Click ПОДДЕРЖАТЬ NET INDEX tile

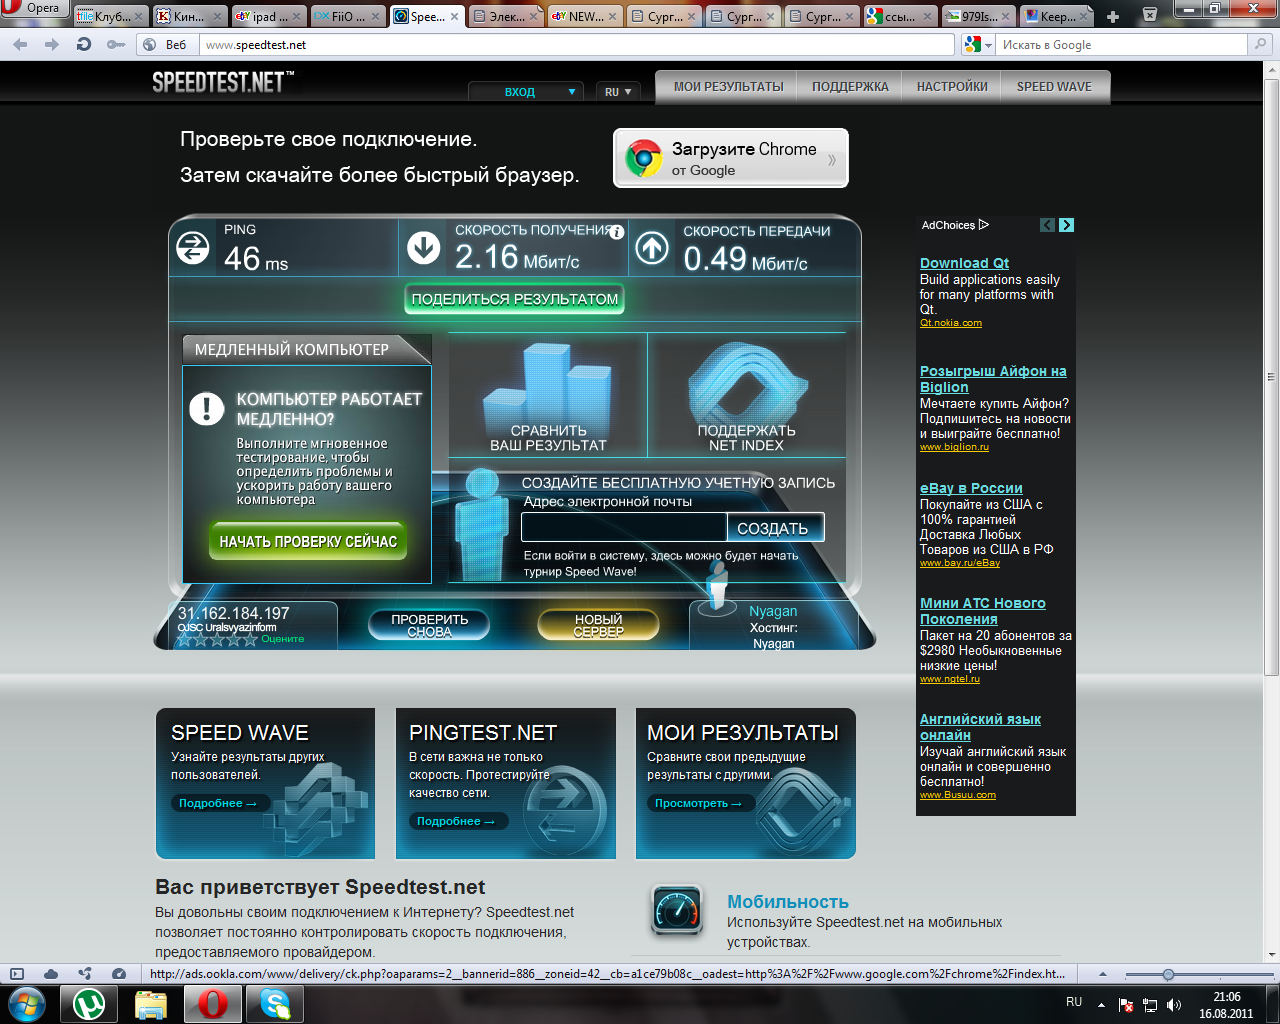click(x=746, y=396)
